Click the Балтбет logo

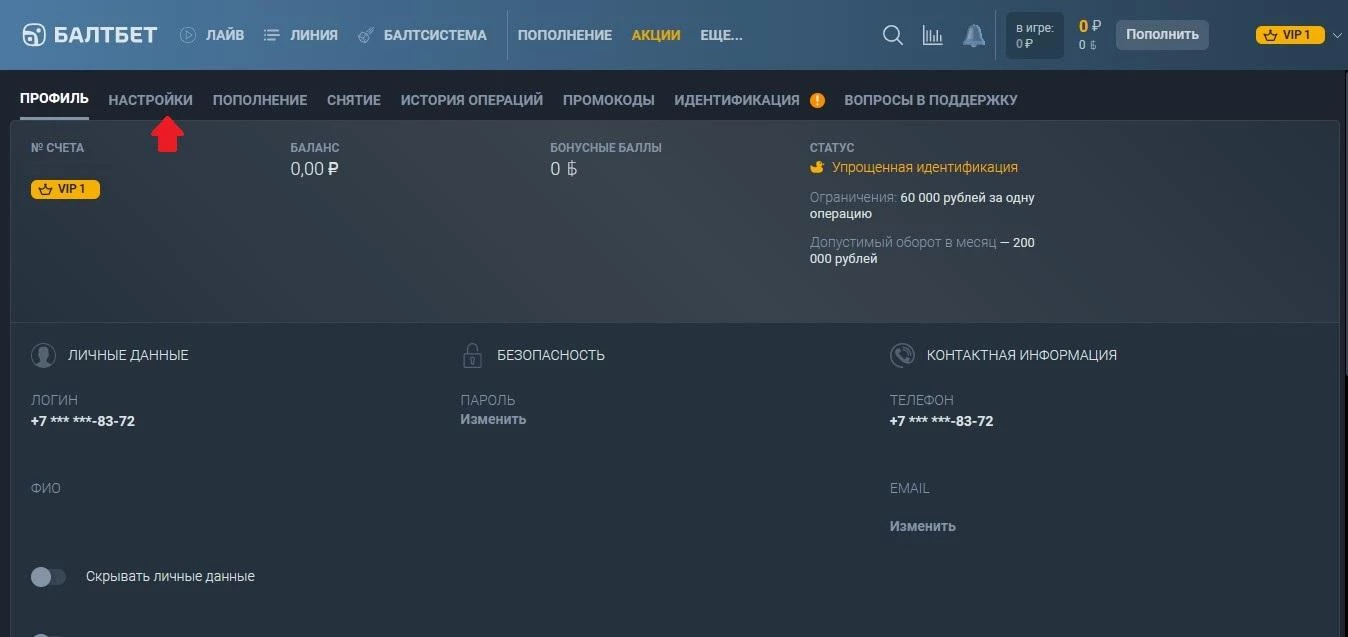90,35
